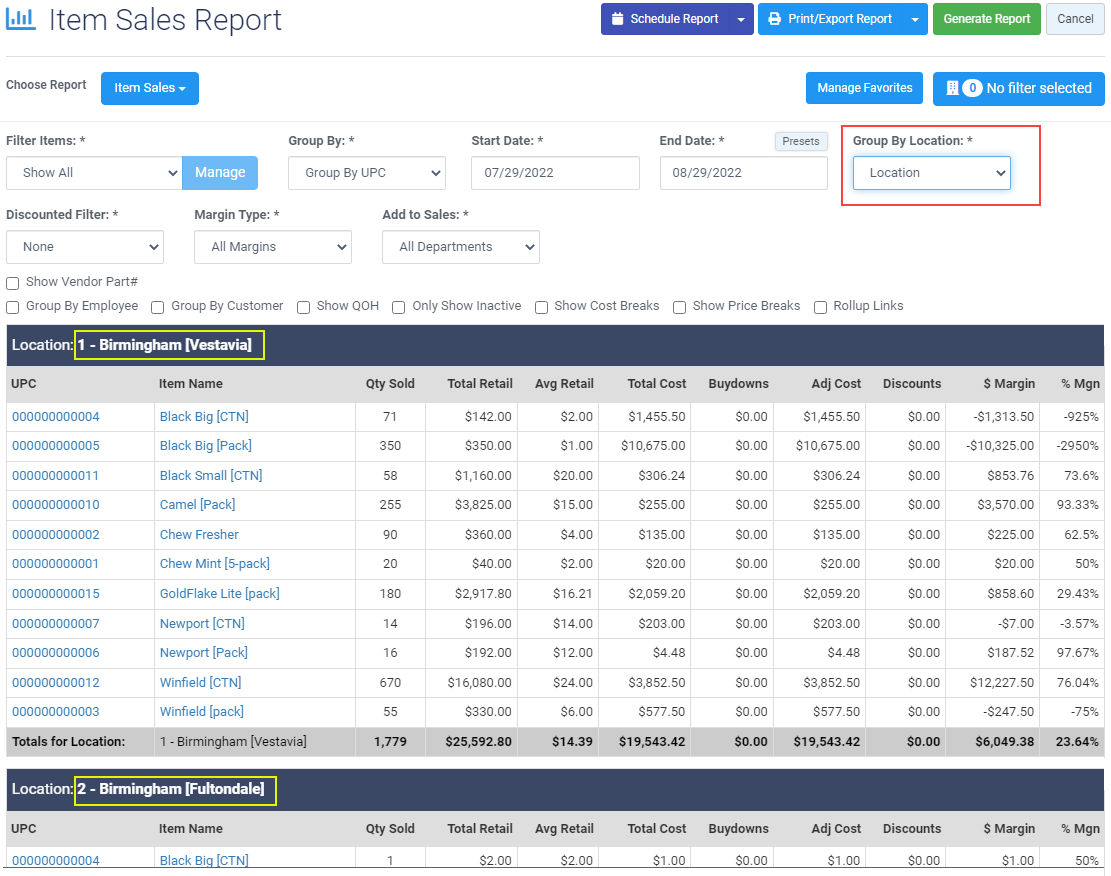The width and height of the screenshot is (1111, 876).
Task: Open the Chew Mint [5-pack] item link
Action: pyautogui.click(x=215, y=563)
